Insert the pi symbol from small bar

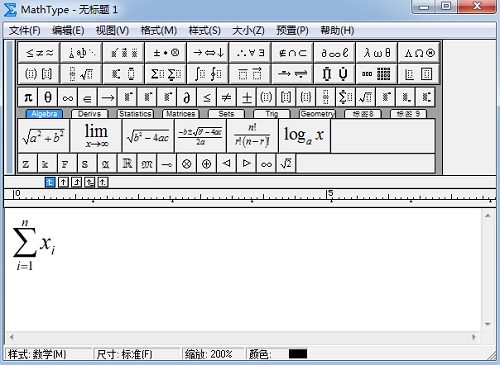point(28,97)
